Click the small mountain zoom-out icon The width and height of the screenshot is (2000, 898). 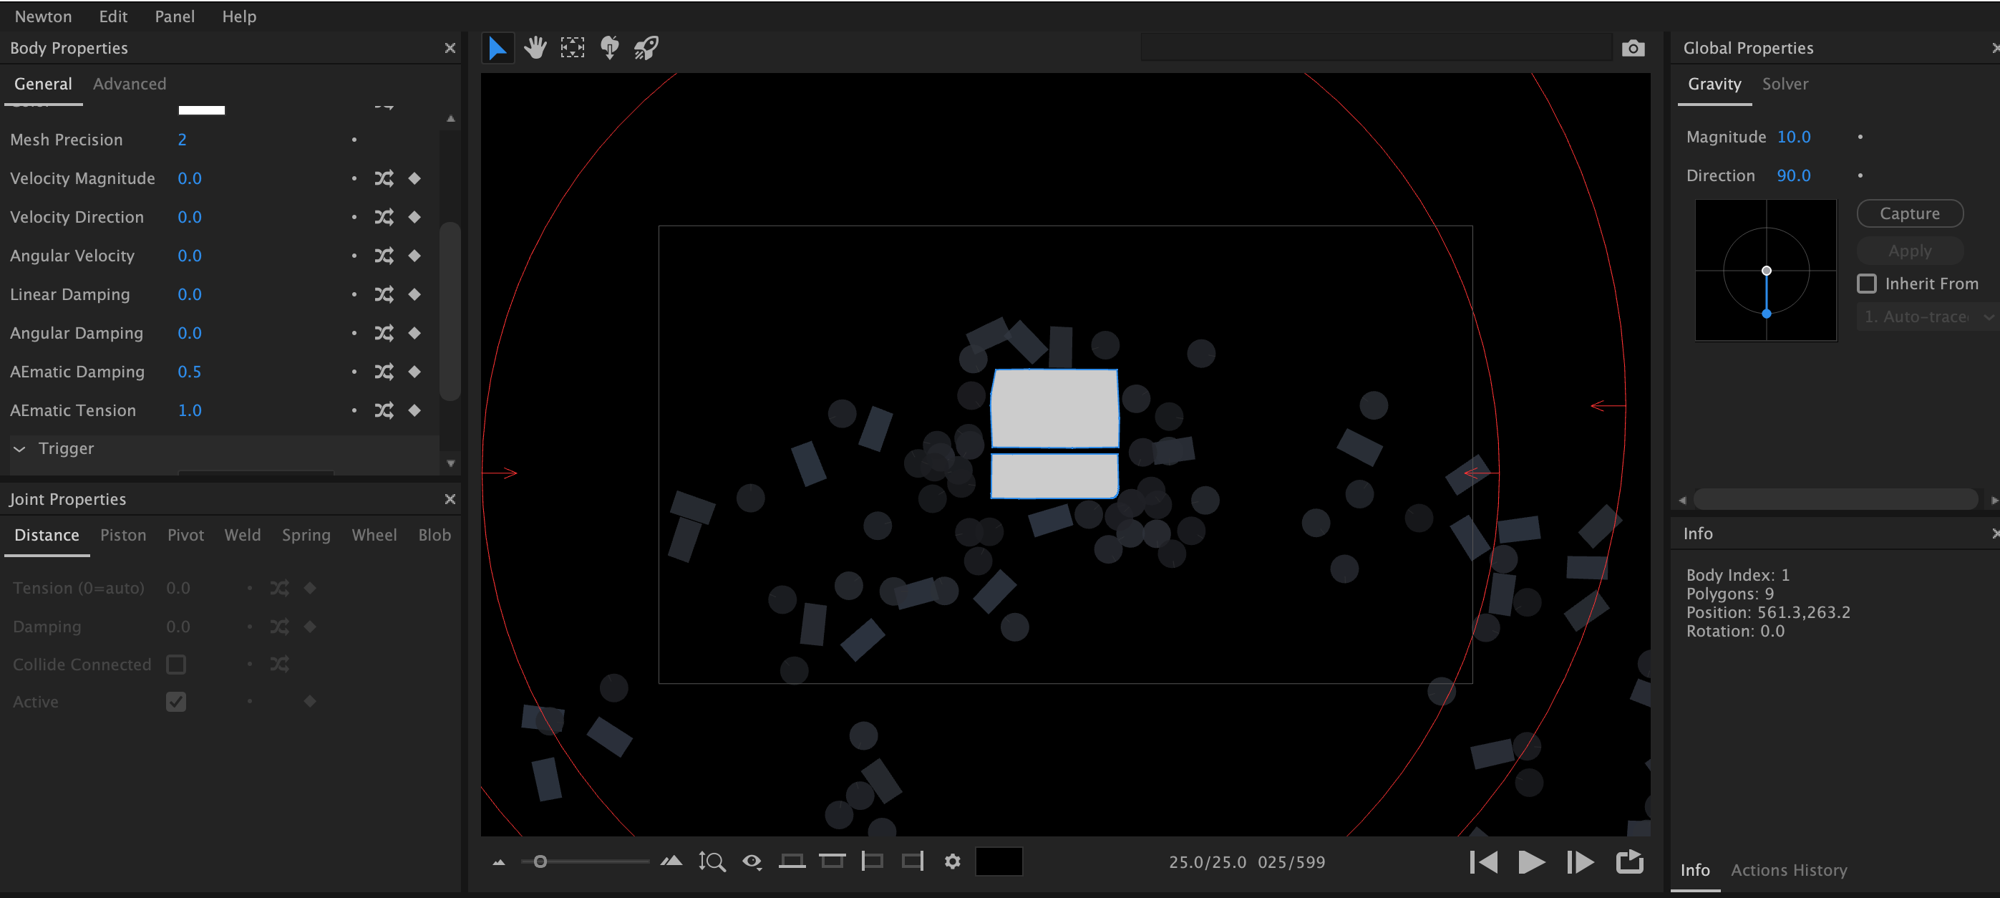[499, 862]
